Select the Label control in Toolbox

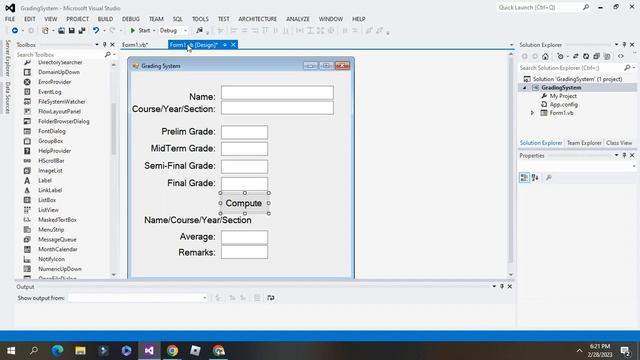[x=45, y=180]
